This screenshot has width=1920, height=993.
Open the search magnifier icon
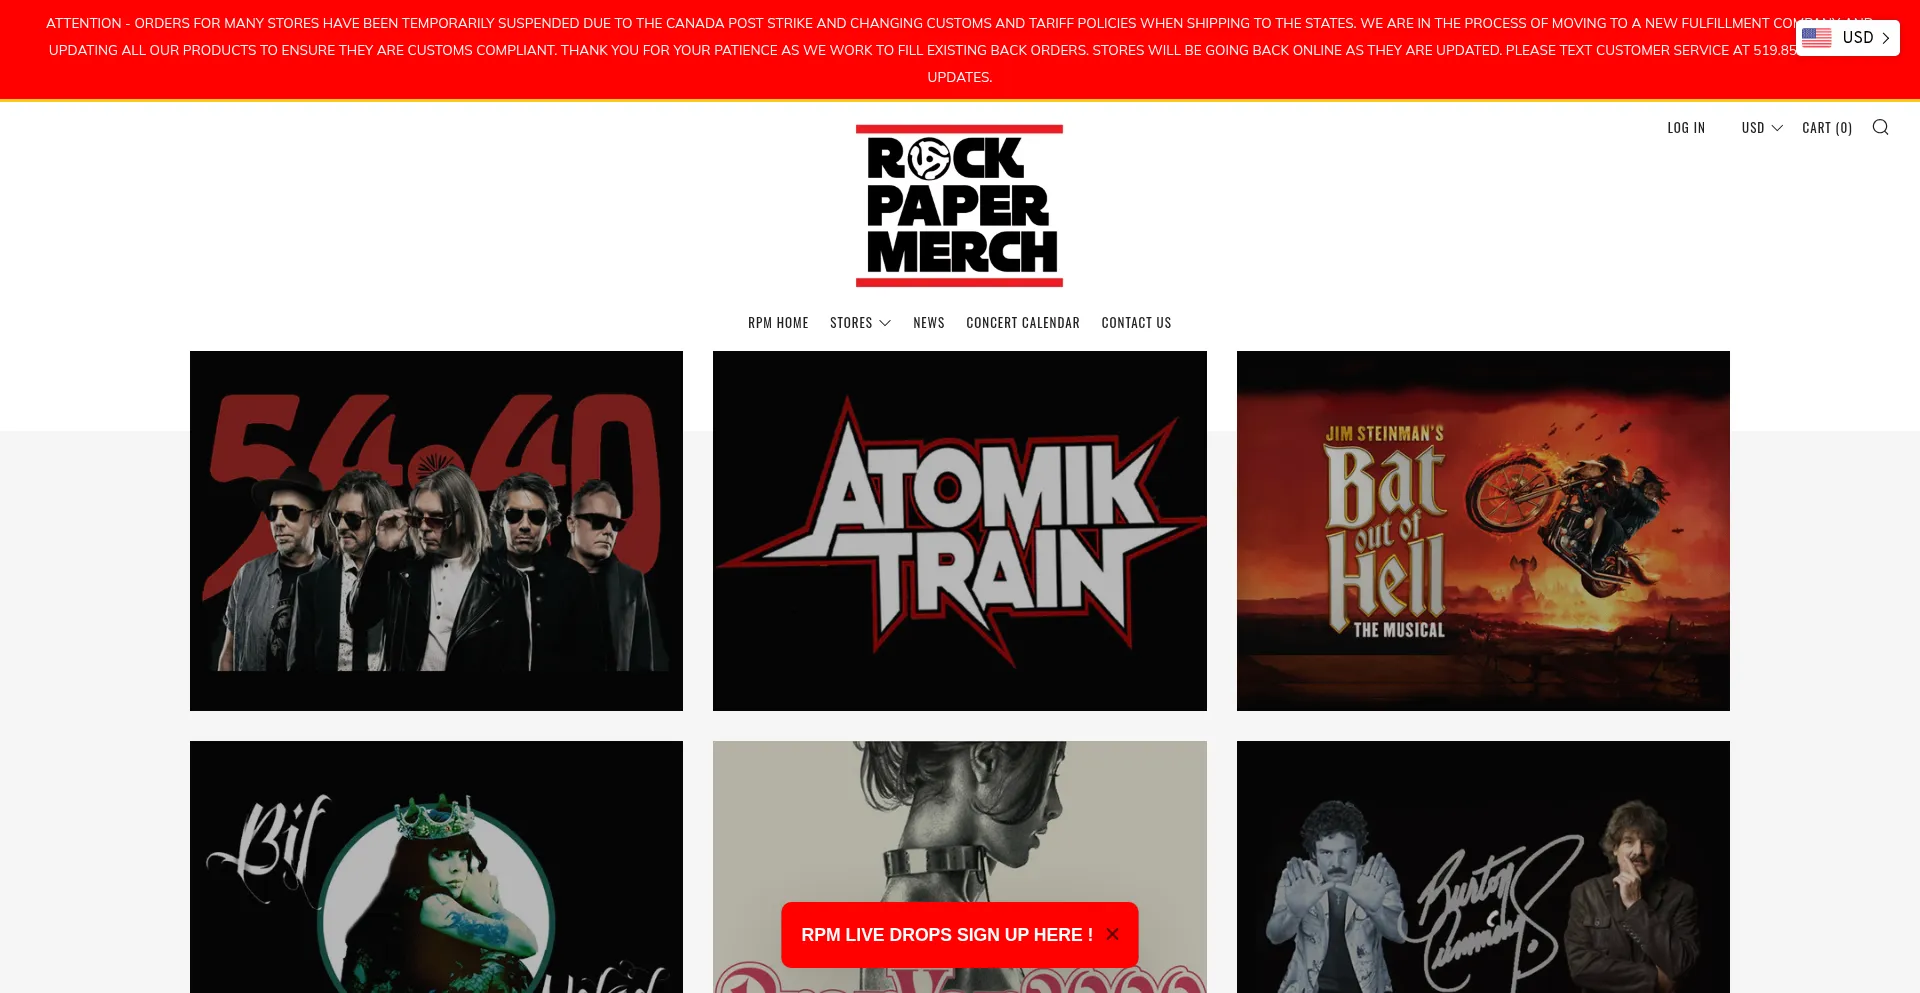tap(1880, 127)
